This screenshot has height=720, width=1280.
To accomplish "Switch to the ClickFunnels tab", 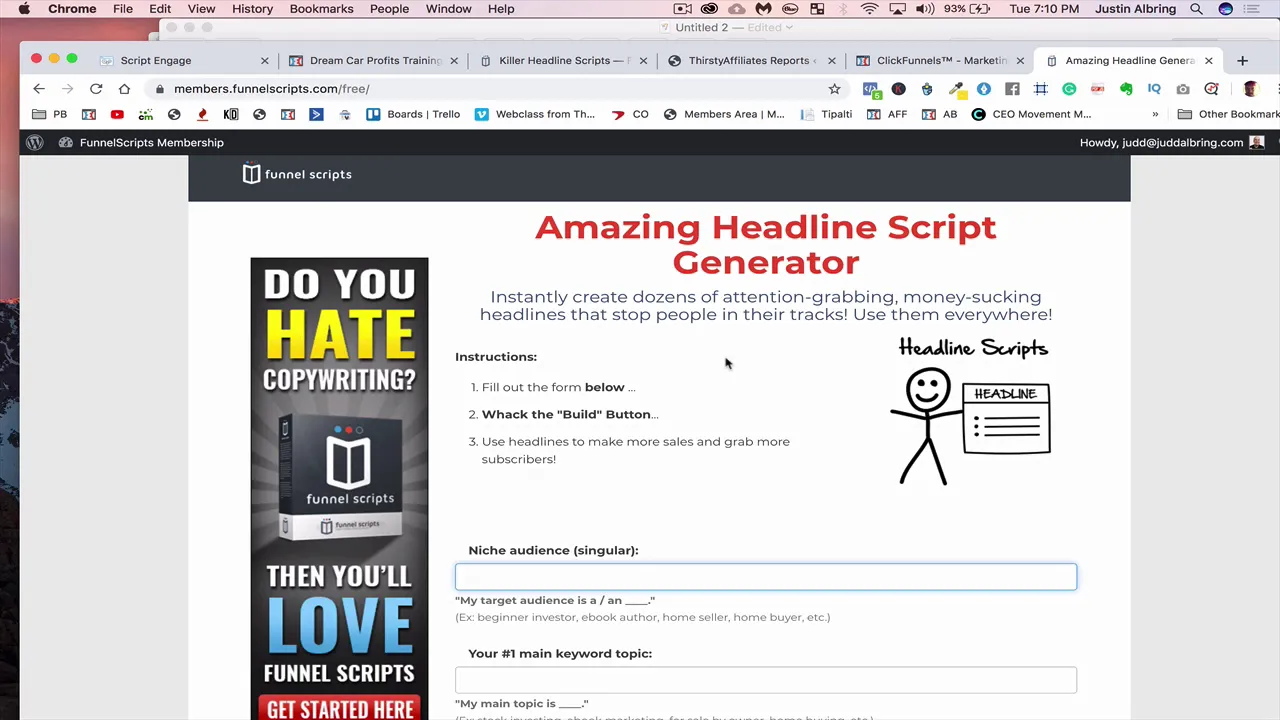I will click(940, 60).
